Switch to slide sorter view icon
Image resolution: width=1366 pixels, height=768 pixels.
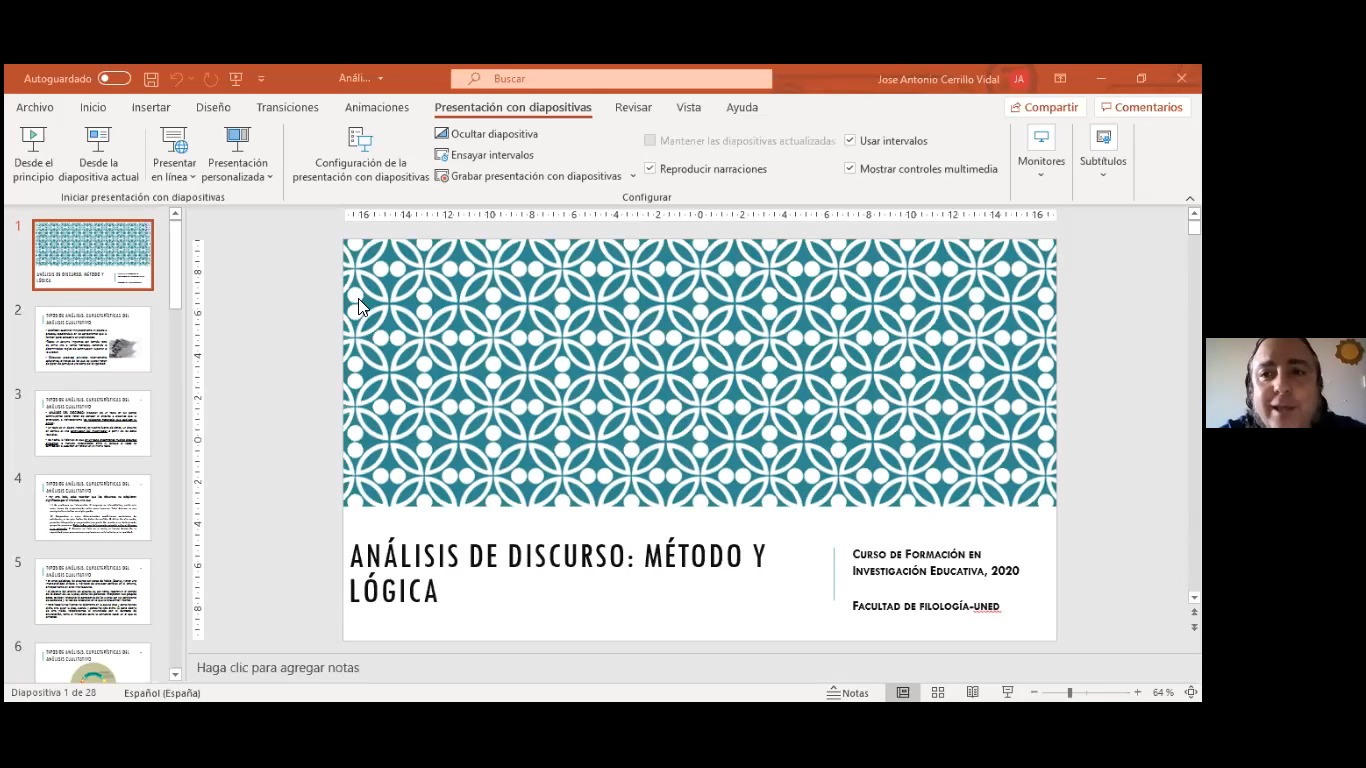938,693
